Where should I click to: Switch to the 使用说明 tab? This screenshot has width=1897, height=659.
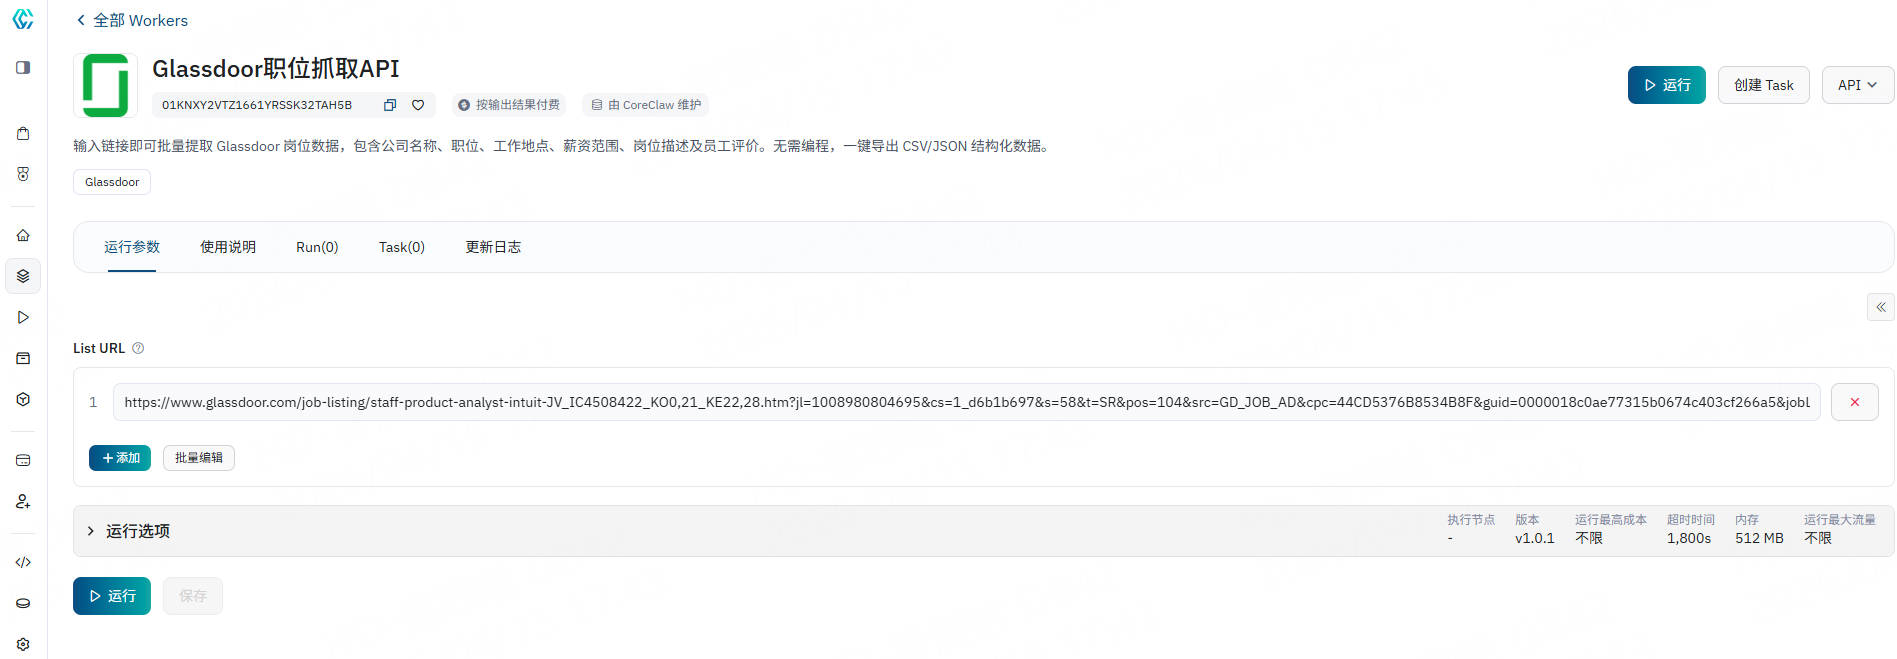click(x=228, y=247)
